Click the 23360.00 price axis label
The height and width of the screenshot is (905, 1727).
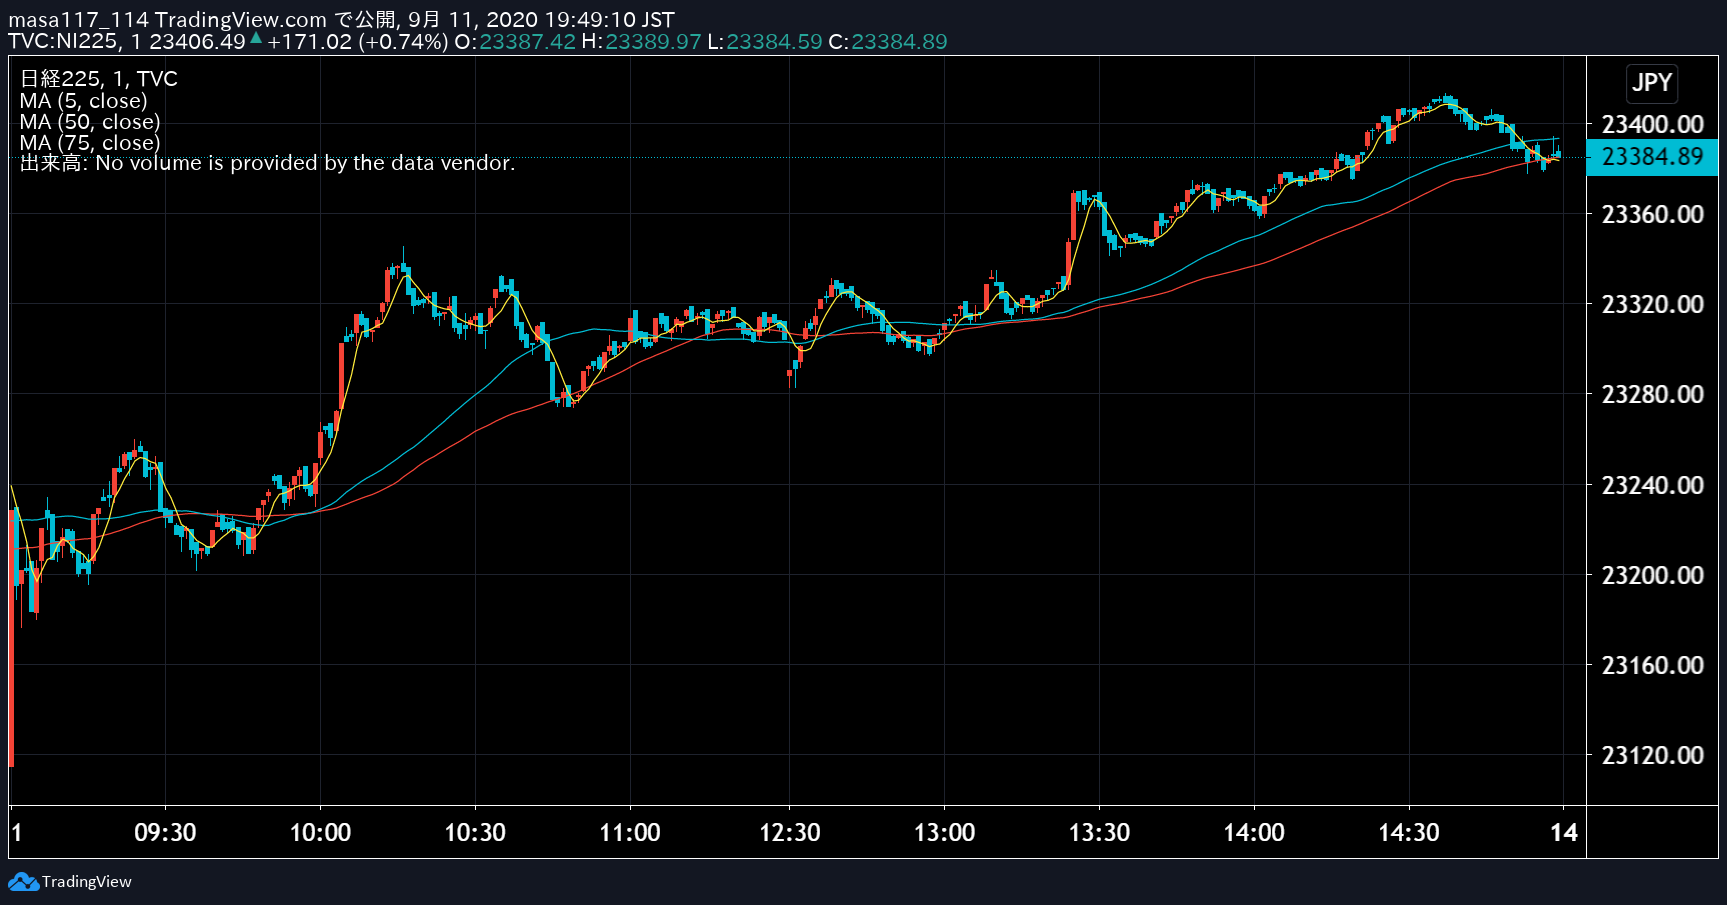pos(1652,214)
